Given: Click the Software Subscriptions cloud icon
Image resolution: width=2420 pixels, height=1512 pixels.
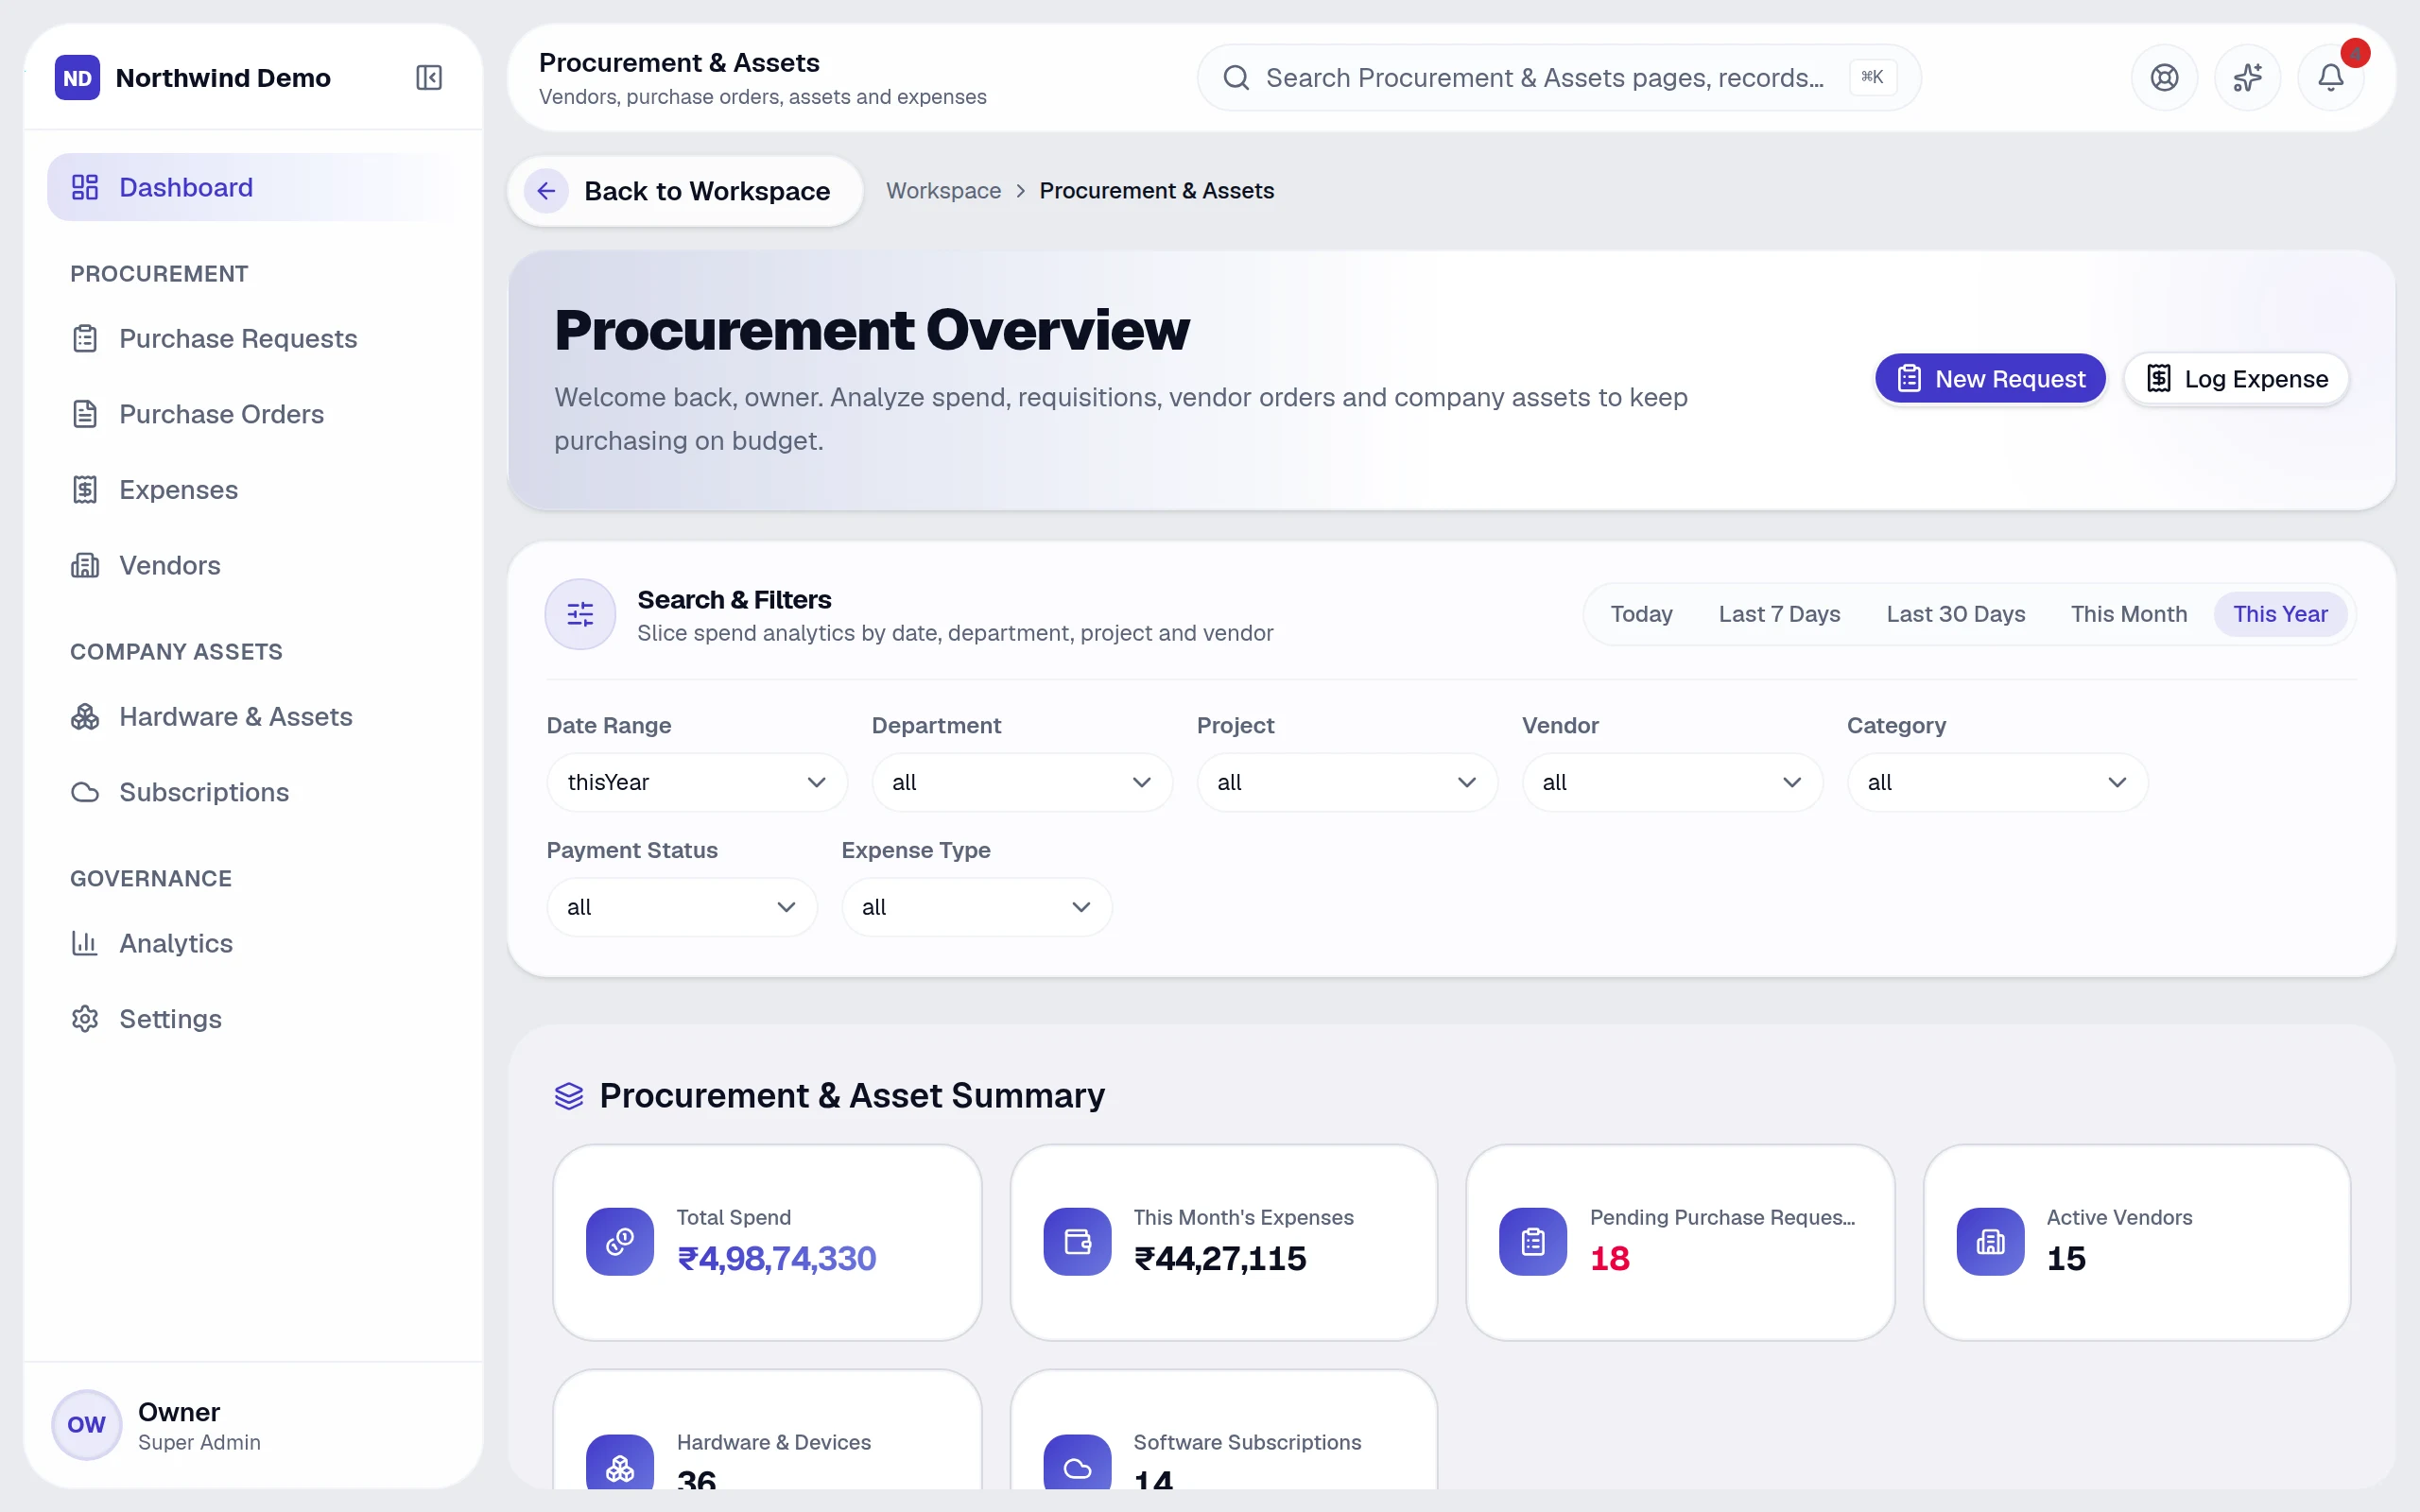Looking at the screenshot, I should click(x=1077, y=1463).
